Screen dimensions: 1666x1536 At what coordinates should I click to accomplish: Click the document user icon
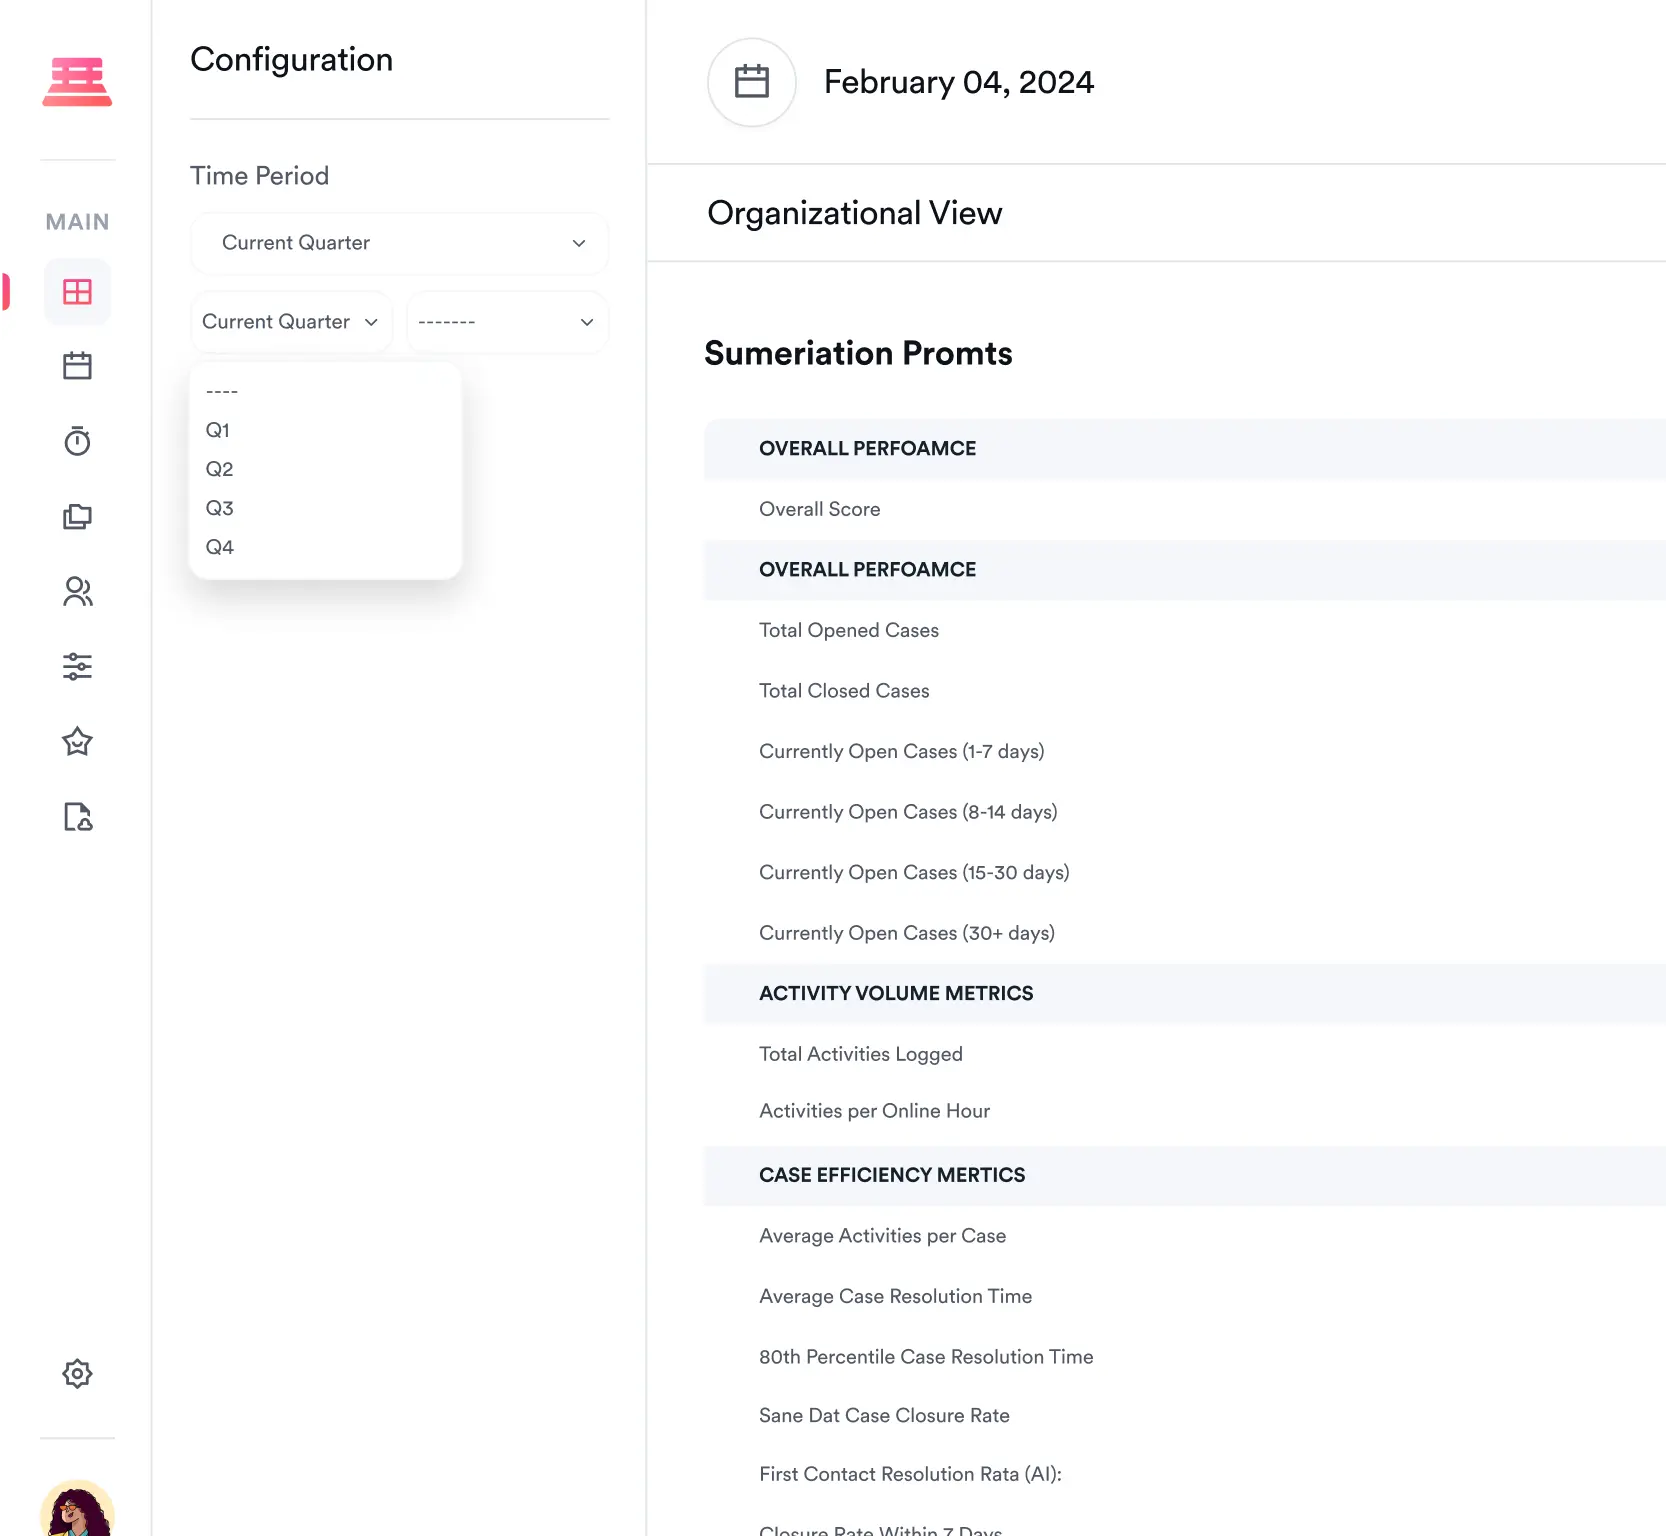77,817
